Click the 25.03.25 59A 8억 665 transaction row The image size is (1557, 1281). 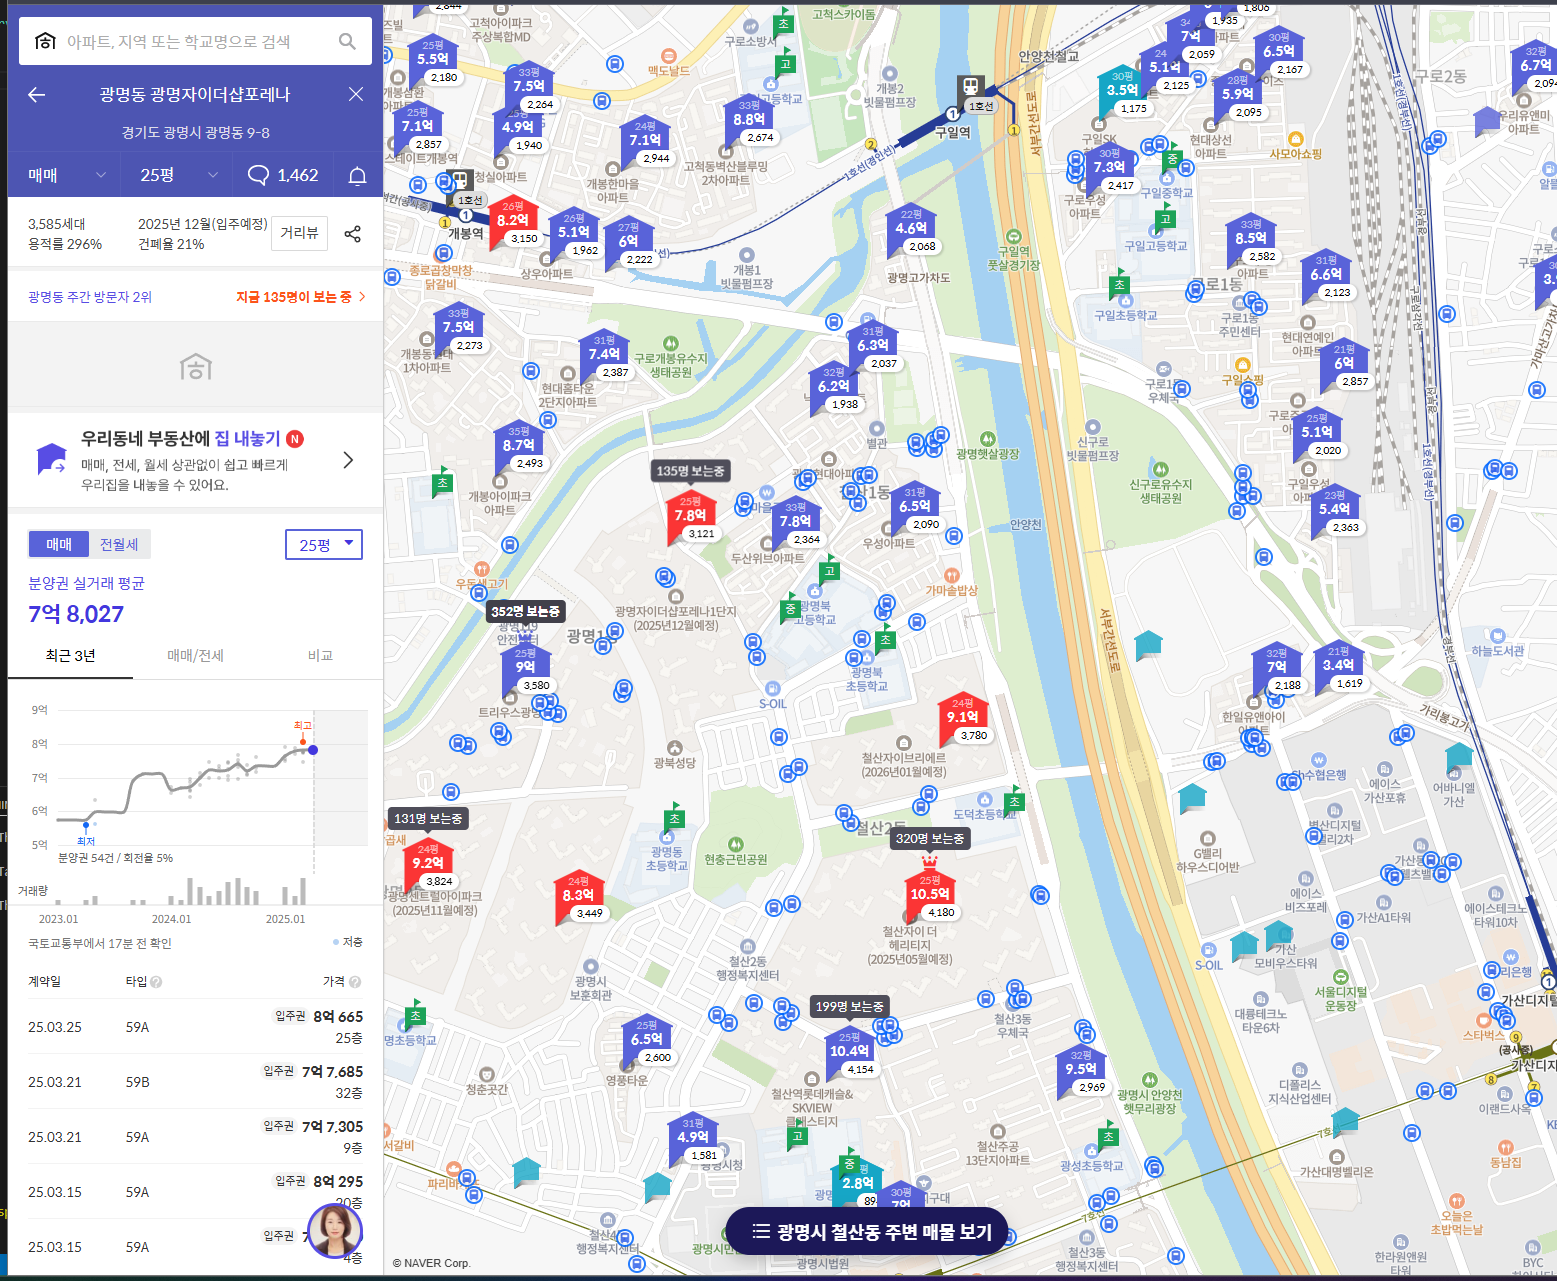195,1027
